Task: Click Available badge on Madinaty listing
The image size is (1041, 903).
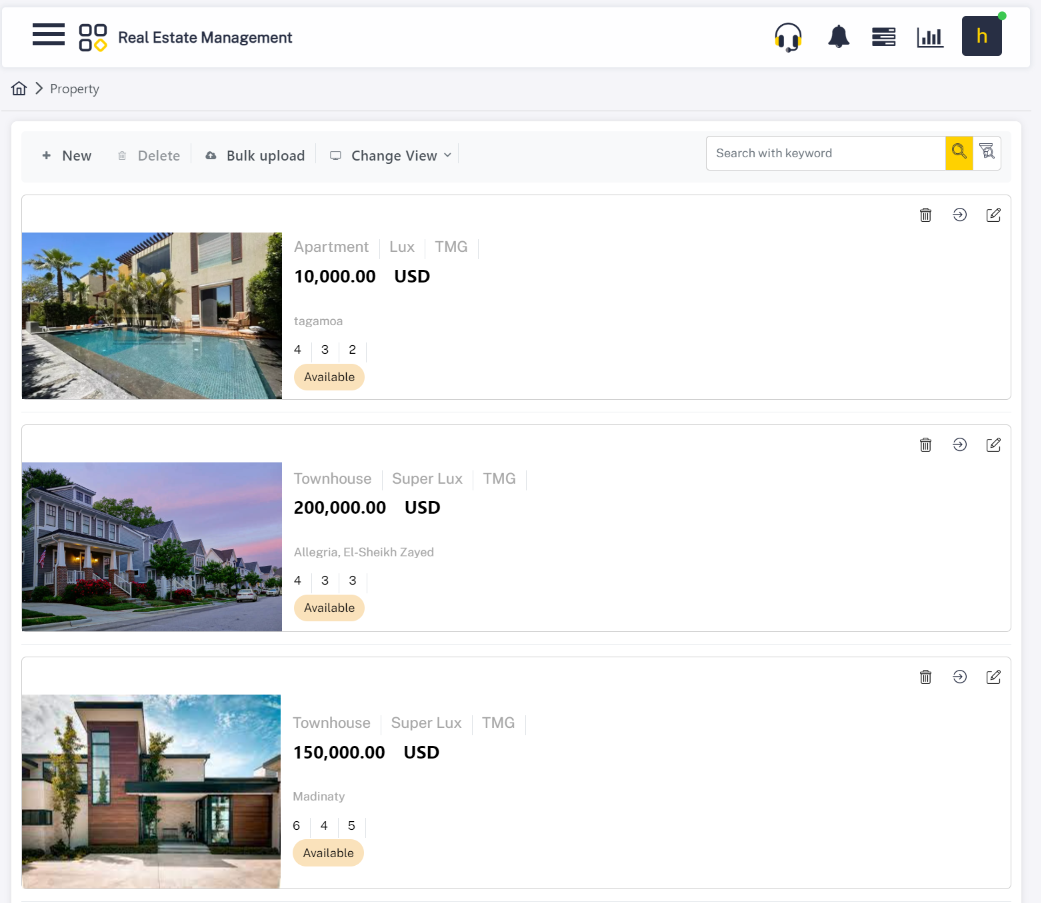Action: point(328,853)
